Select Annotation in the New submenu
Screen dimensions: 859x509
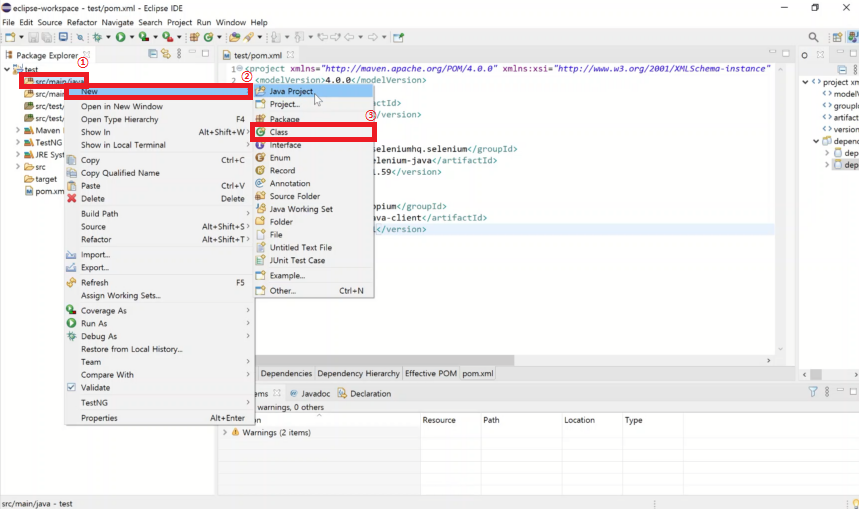click(x=314, y=184)
